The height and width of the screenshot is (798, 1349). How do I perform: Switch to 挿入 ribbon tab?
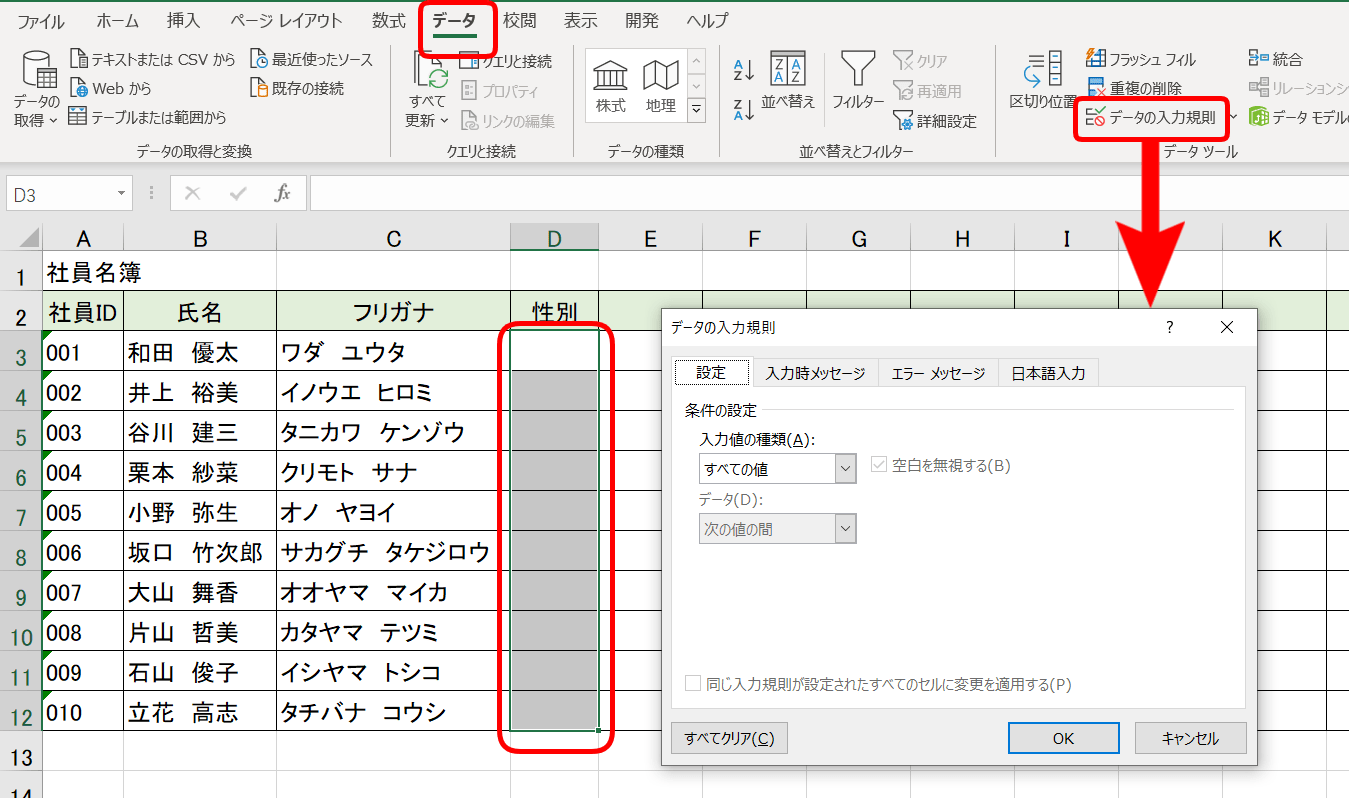point(183,21)
